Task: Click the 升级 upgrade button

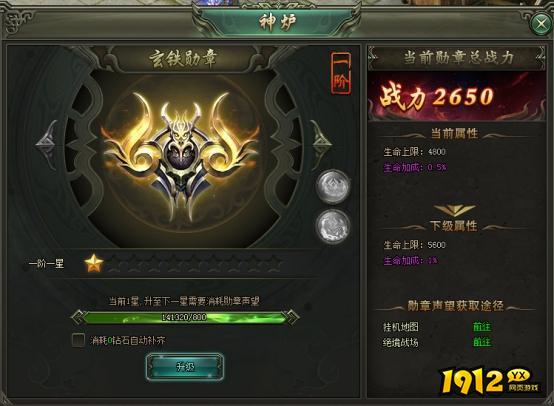Action: pyautogui.click(x=185, y=367)
